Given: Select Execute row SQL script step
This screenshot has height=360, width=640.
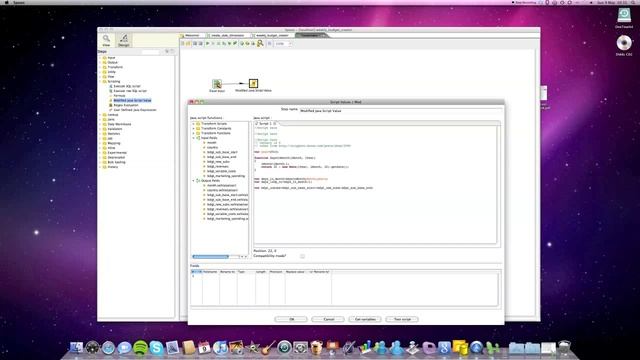Looking at the screenshot, I should [x=130, y=91].
